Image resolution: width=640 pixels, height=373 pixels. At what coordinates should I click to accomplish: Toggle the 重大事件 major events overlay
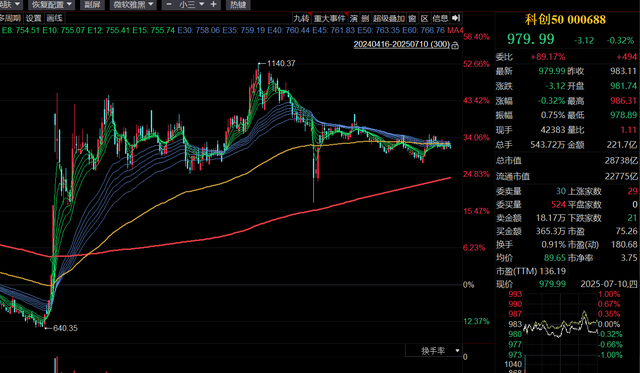click(329, 18)
